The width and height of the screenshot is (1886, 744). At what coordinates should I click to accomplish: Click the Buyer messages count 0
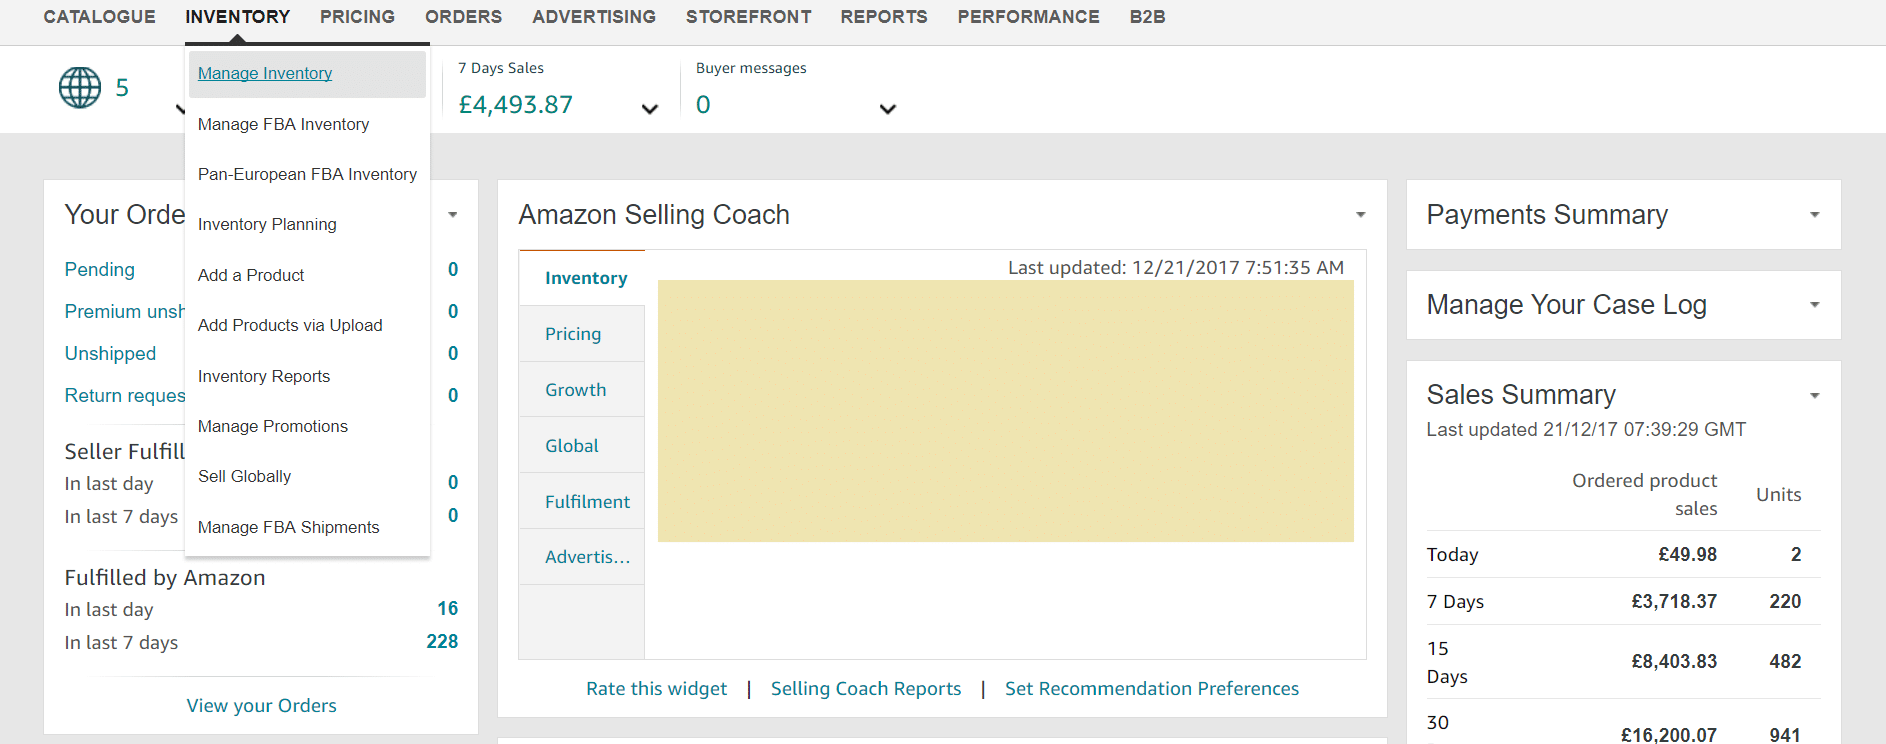703,105
